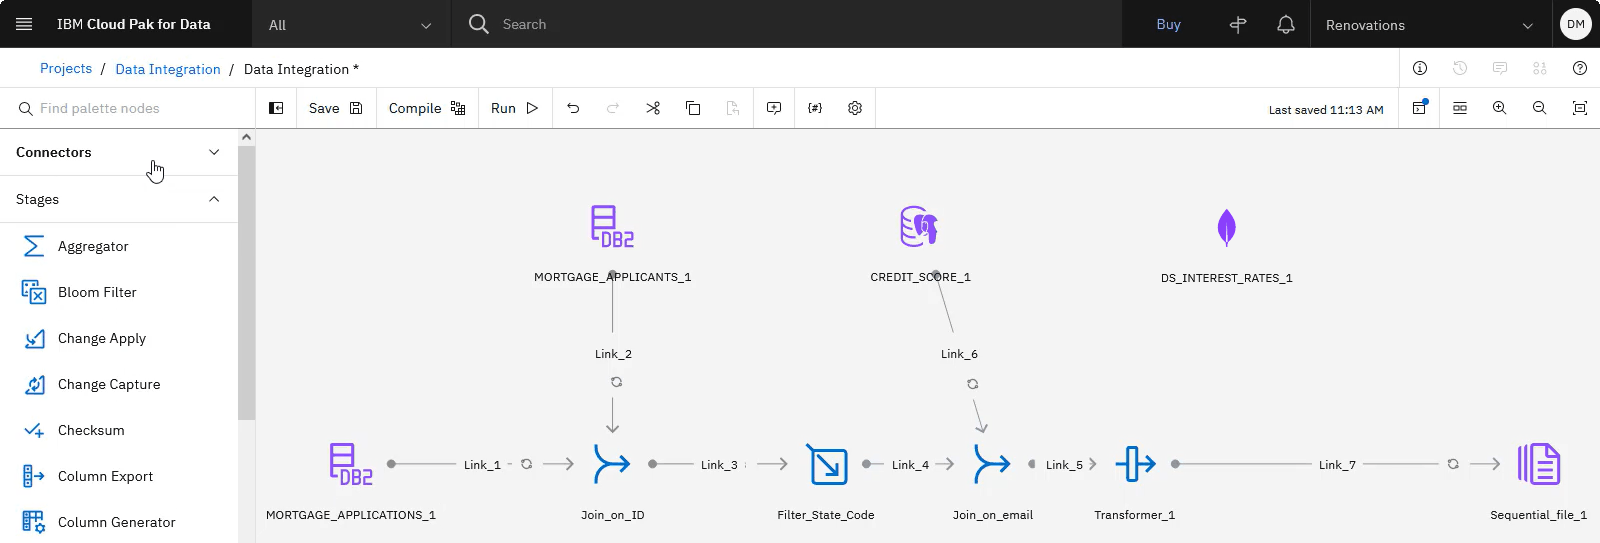Select the Link_3 label

[x=719, y=465]
